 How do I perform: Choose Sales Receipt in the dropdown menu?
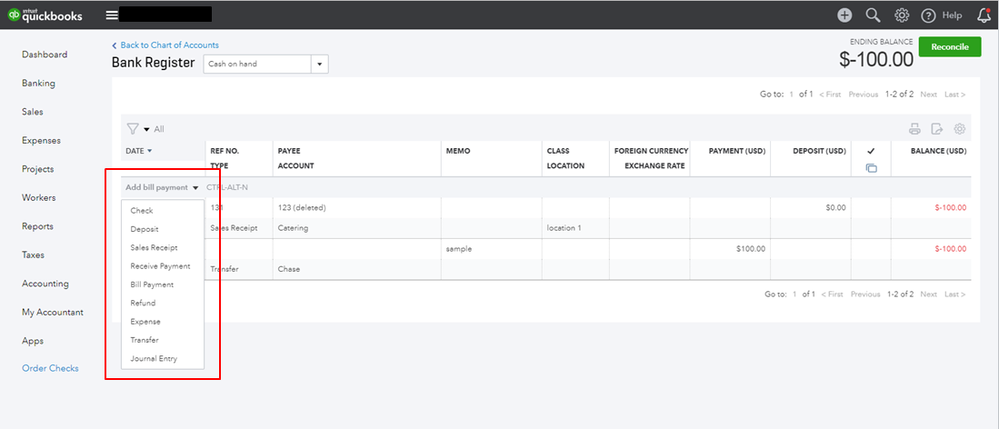point(154,248)
